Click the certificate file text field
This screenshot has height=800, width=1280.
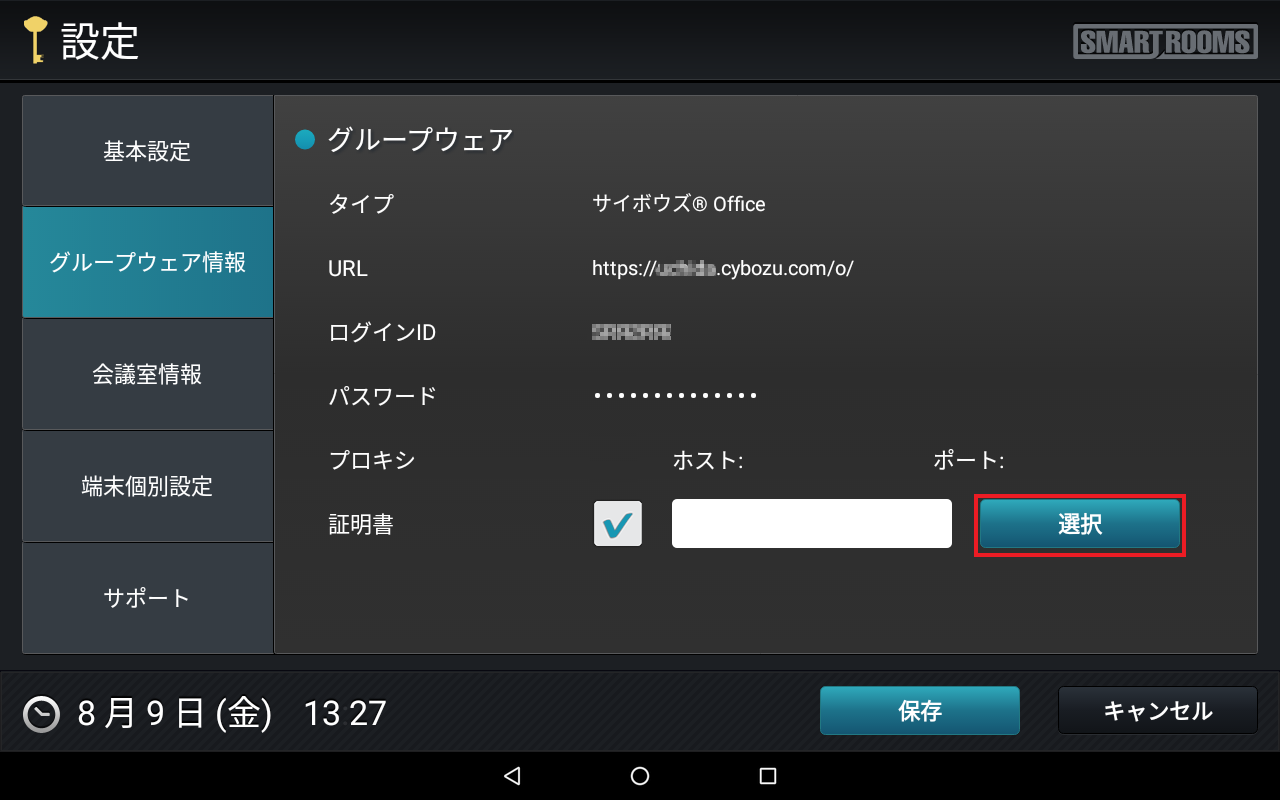[x=811, y=524]
